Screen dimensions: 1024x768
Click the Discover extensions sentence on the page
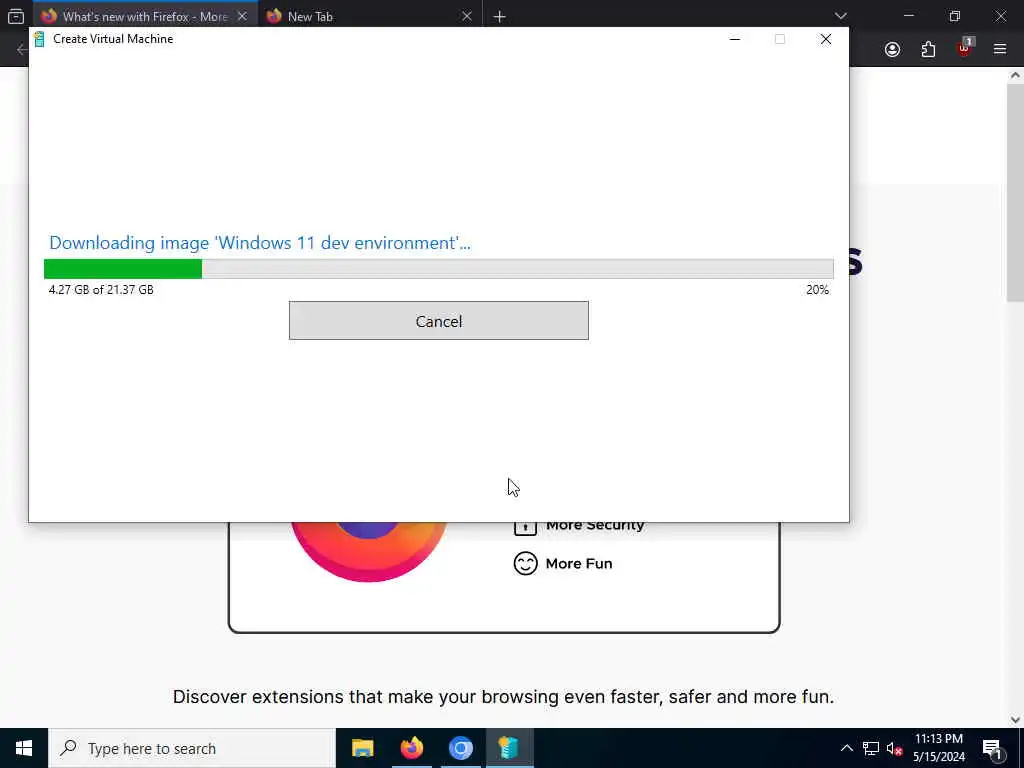click(x=503, y=697)
